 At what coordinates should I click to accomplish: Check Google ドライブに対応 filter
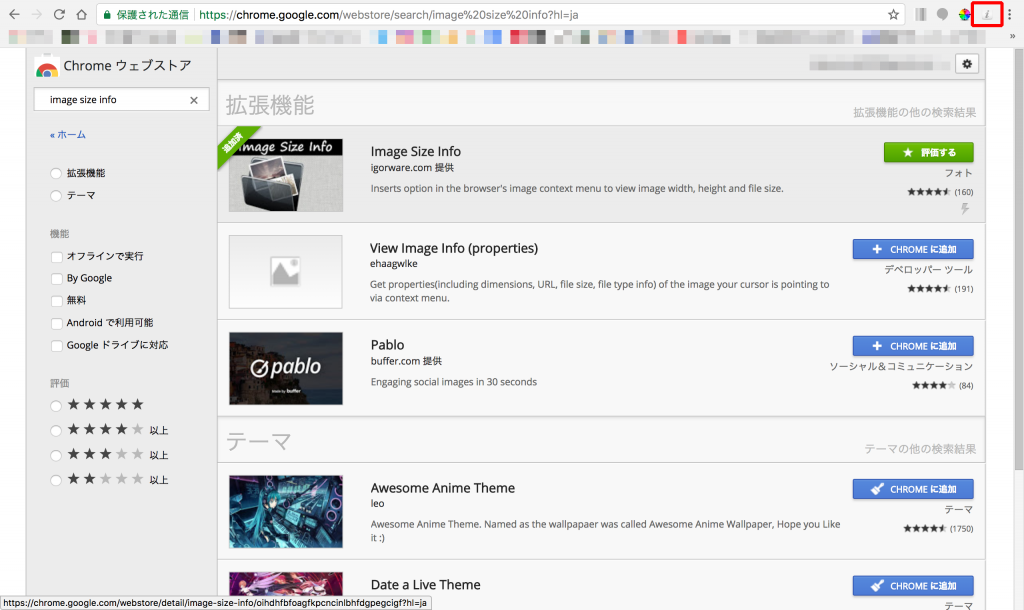[57, 345]
